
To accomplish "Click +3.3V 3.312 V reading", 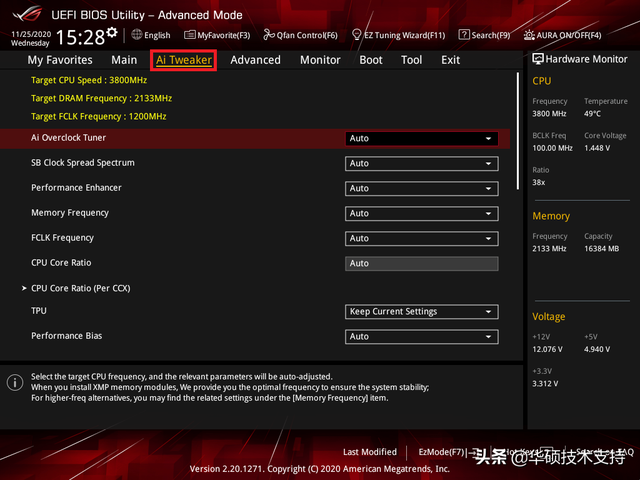I will click(x=545, y=384).
